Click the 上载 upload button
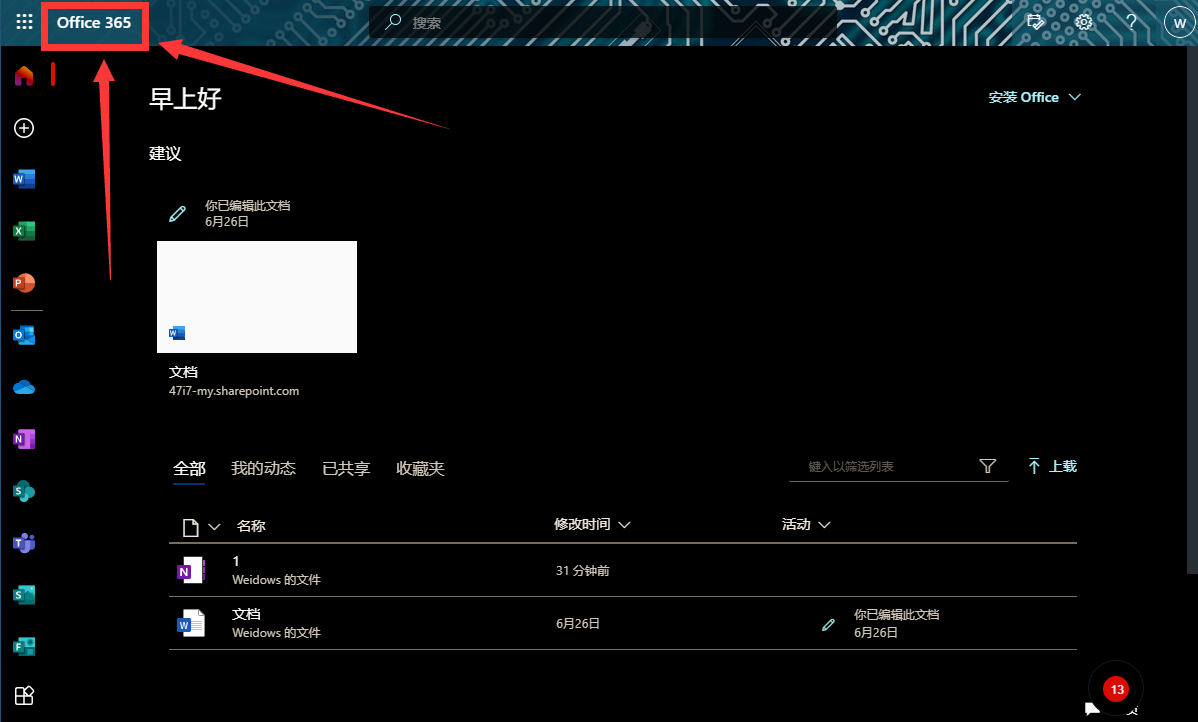Image resolution: width=1198 pixels, height=722 pixels. tap(1053, 466)
